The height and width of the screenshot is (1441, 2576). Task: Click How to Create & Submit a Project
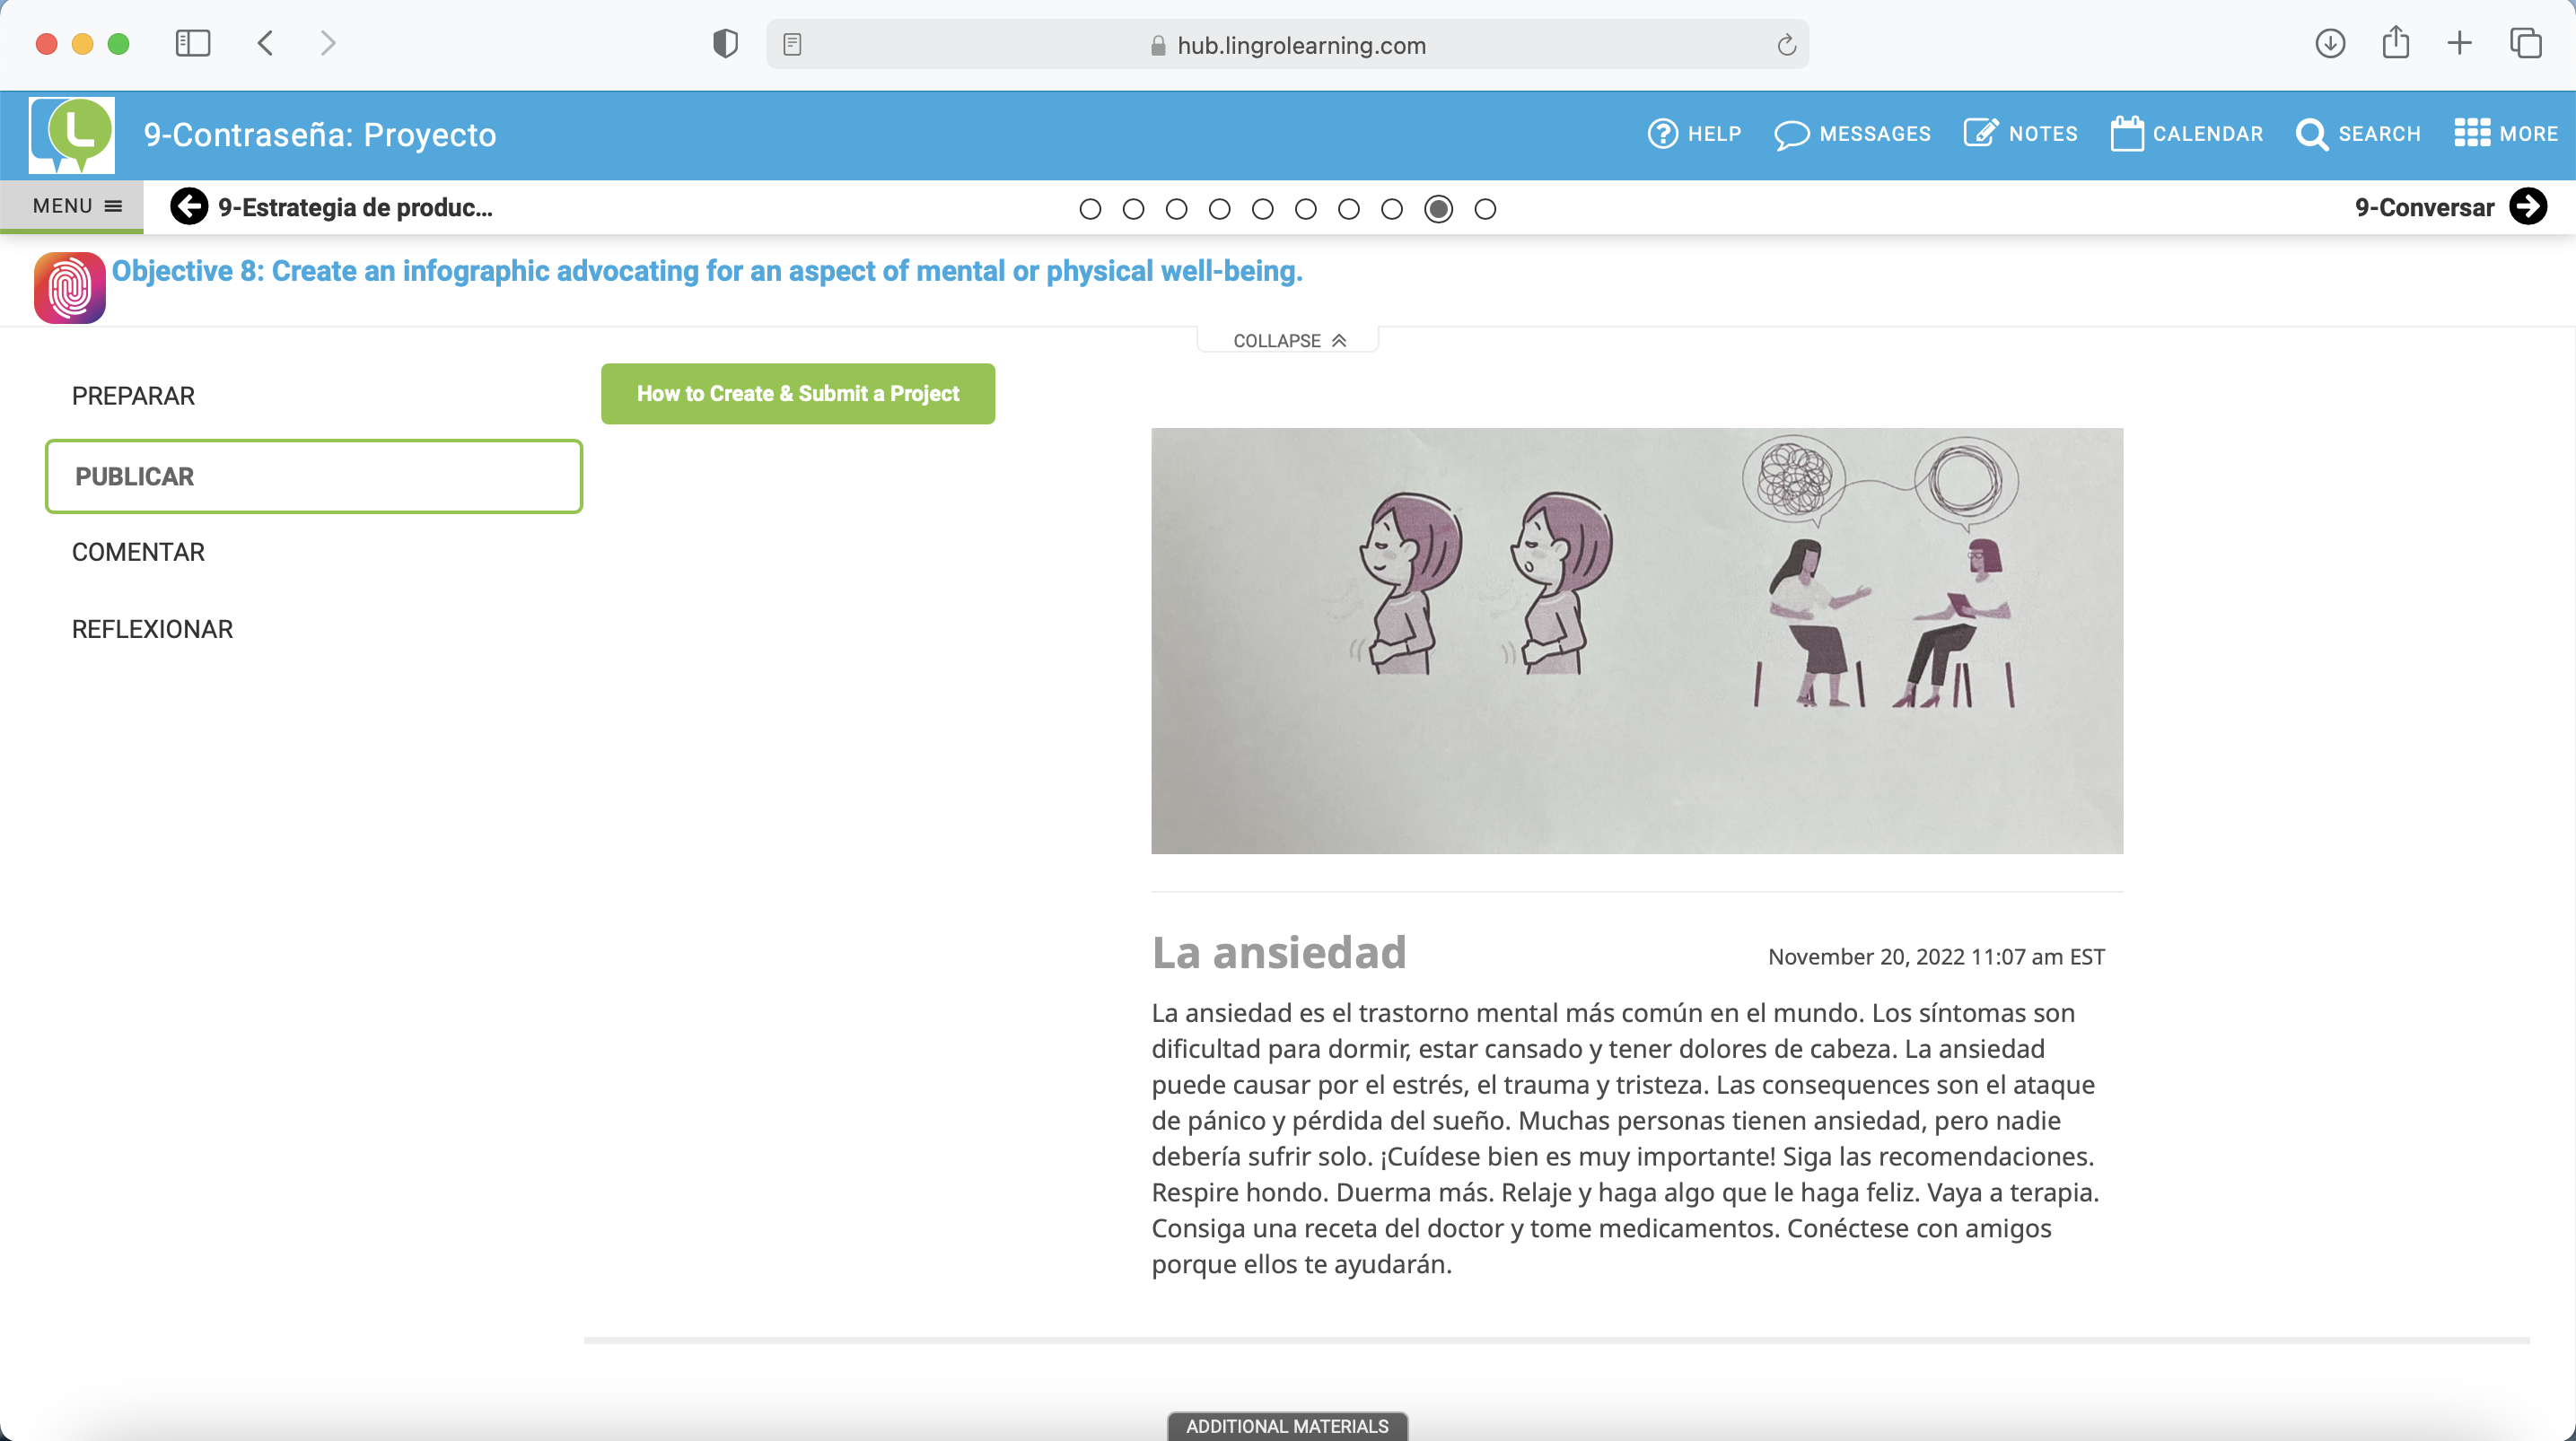click(797, 394)
